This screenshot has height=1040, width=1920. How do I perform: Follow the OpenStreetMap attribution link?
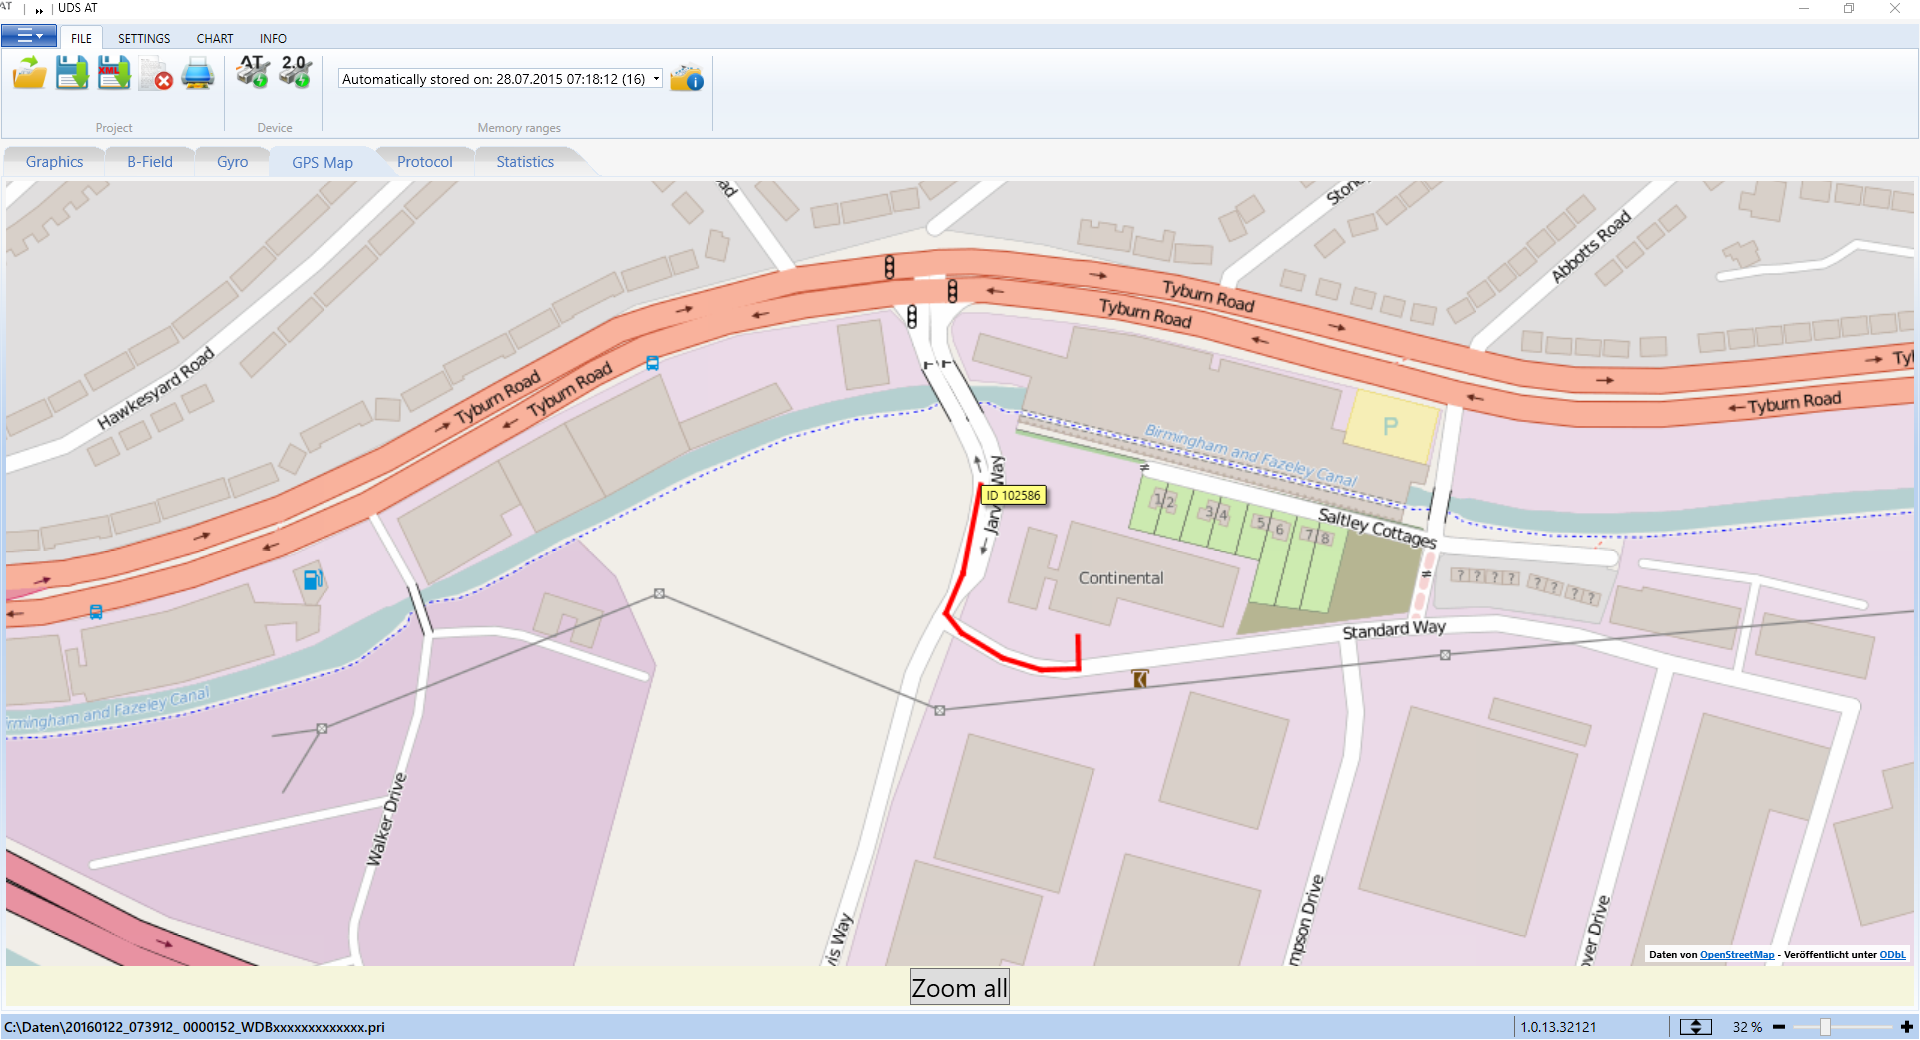(x=1737, y=955)
